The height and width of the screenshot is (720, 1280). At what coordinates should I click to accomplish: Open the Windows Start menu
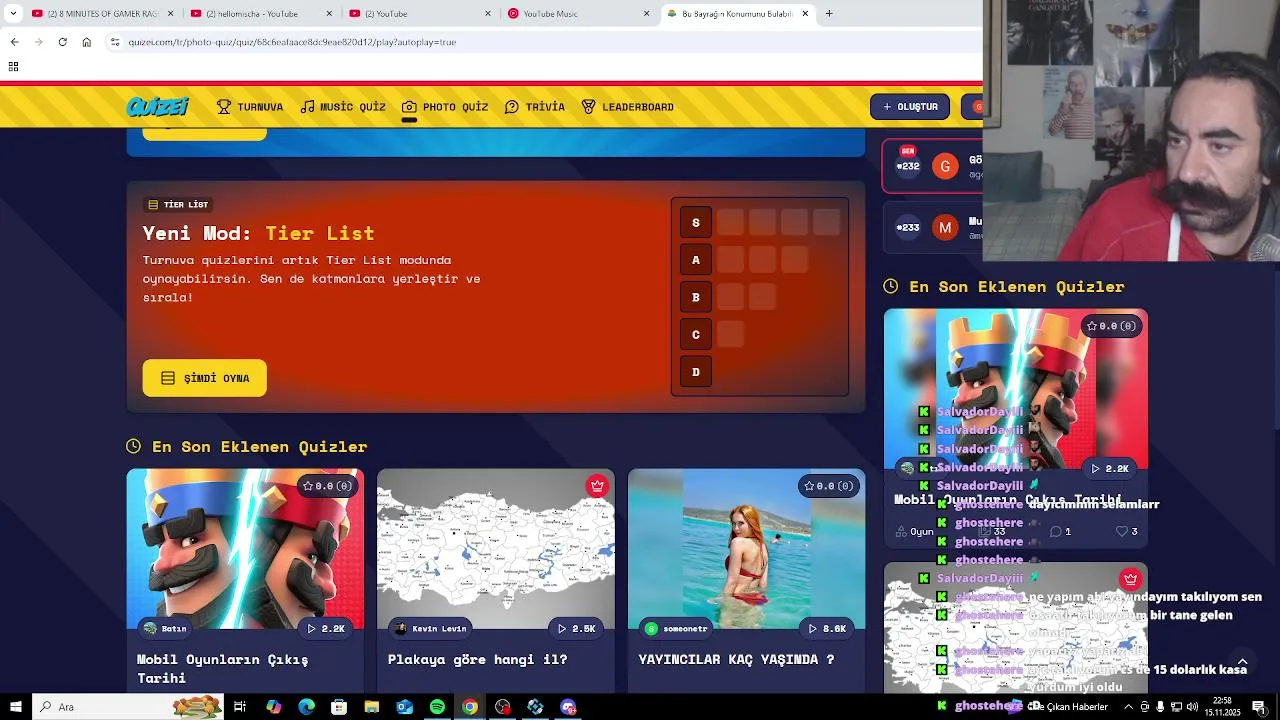15,707
